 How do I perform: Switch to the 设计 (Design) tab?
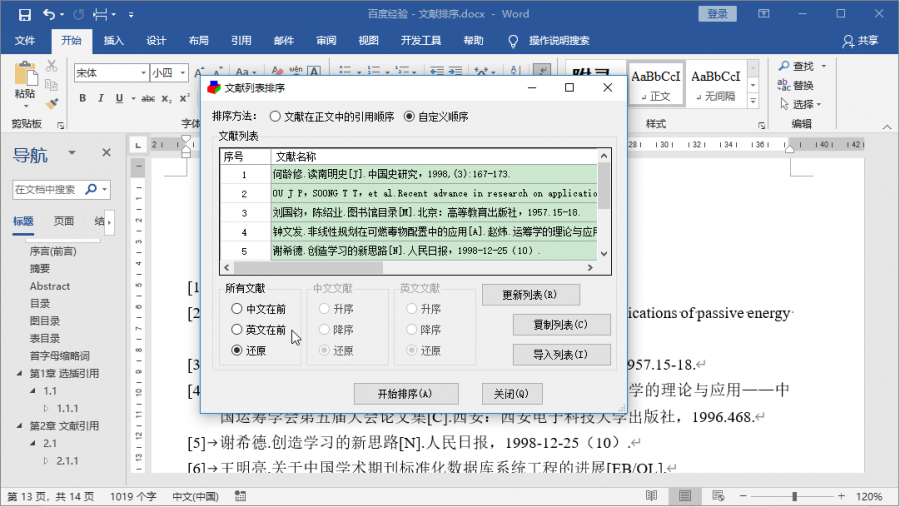pyautogui.click(x=156, y=41)
